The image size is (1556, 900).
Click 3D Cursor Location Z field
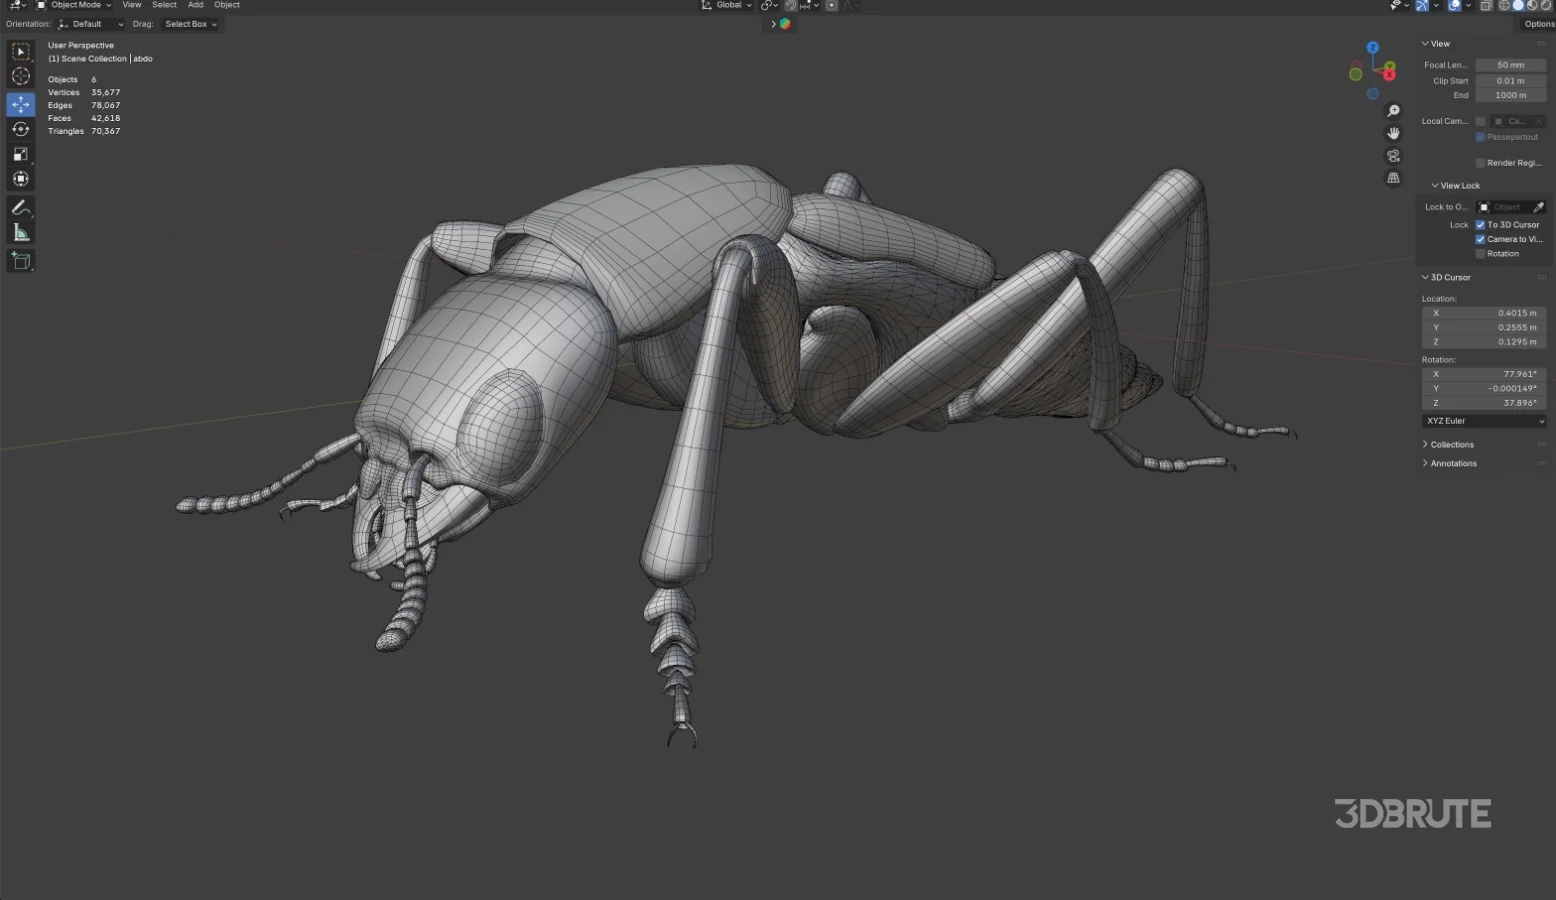click(1484, 342)
